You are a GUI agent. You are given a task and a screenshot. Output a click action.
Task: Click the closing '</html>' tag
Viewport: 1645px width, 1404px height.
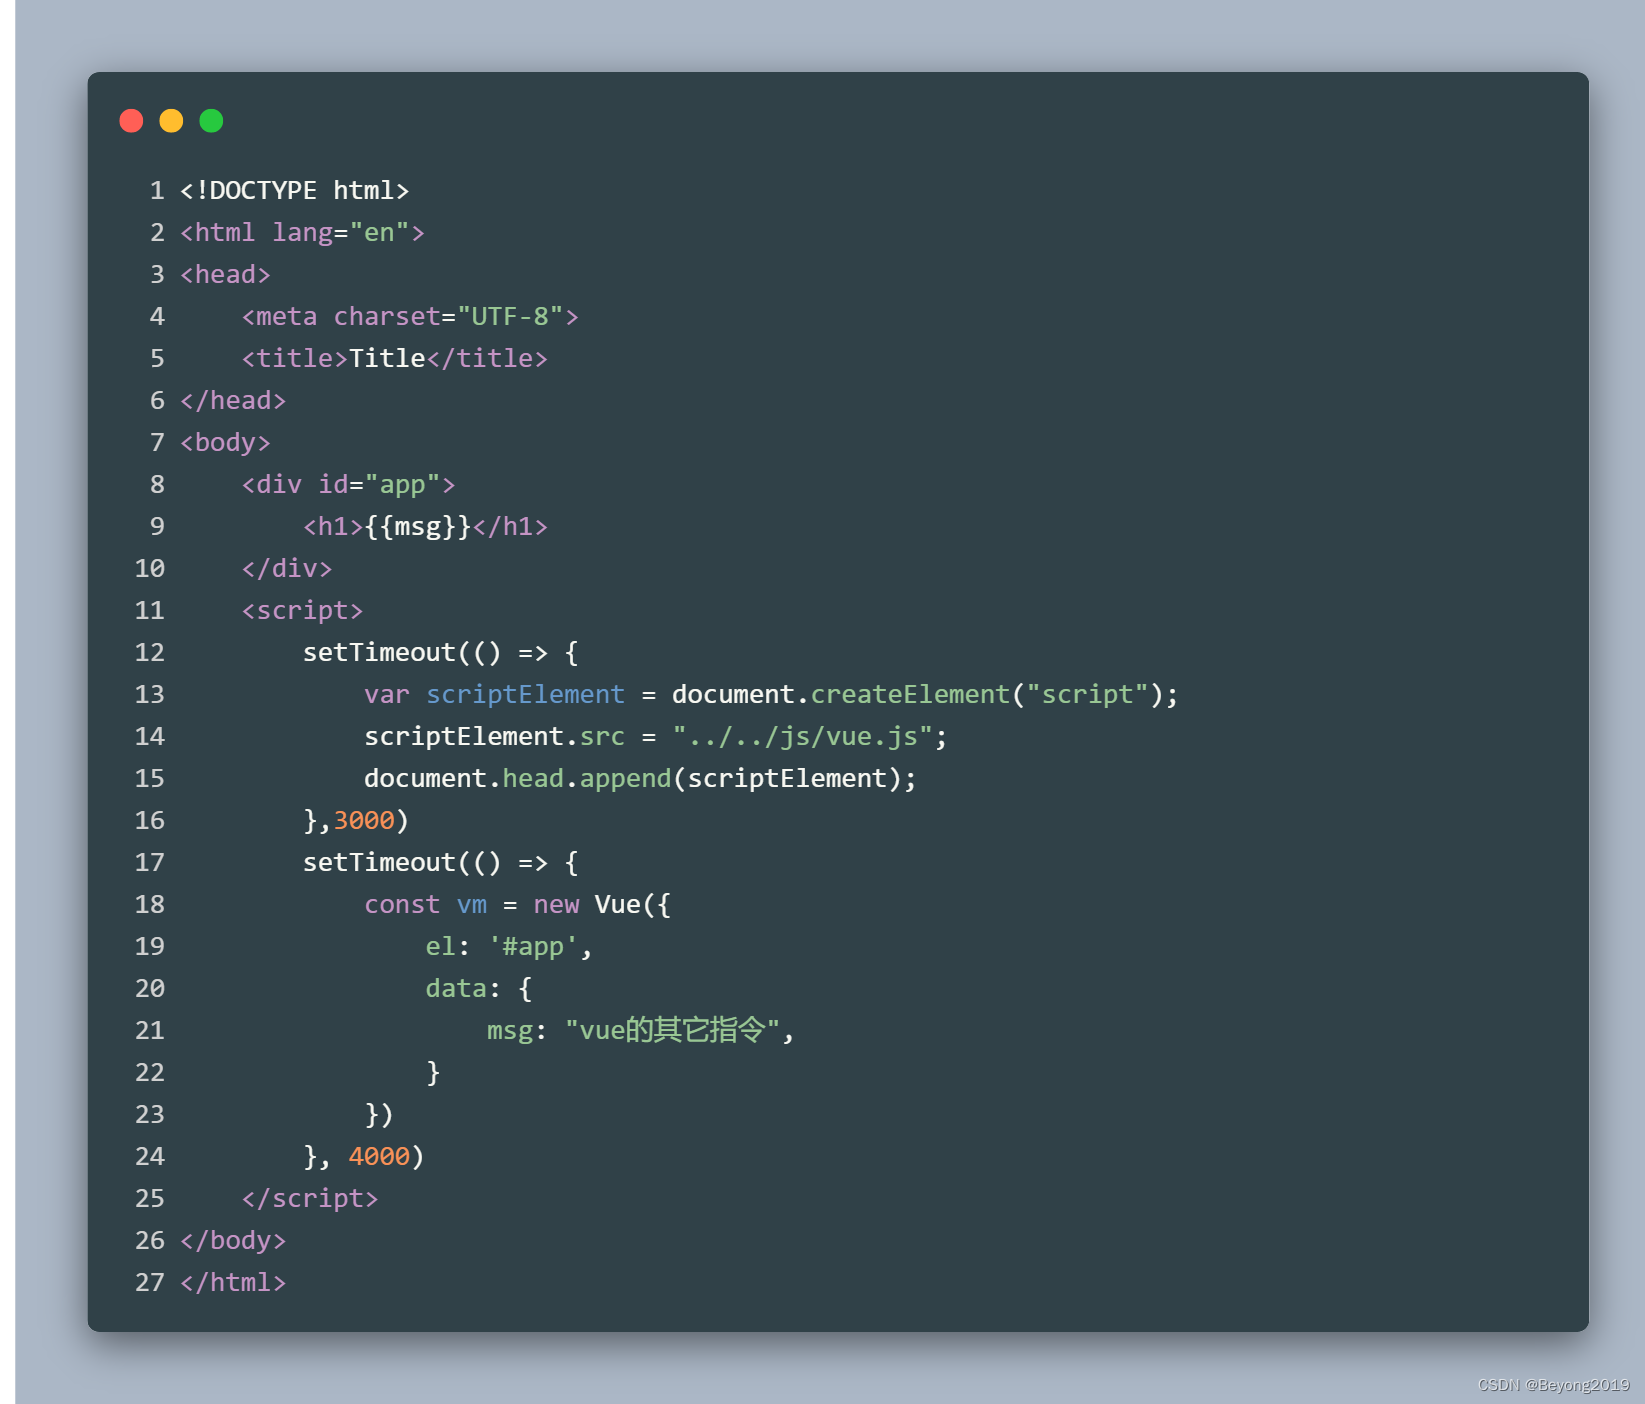(233, 1283)
